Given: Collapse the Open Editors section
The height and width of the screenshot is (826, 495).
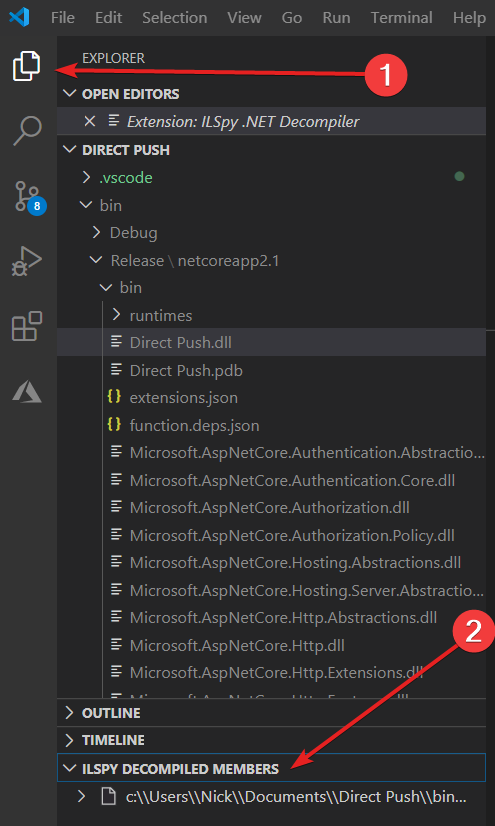Looking at the screenshot, I should pos(69,94).
